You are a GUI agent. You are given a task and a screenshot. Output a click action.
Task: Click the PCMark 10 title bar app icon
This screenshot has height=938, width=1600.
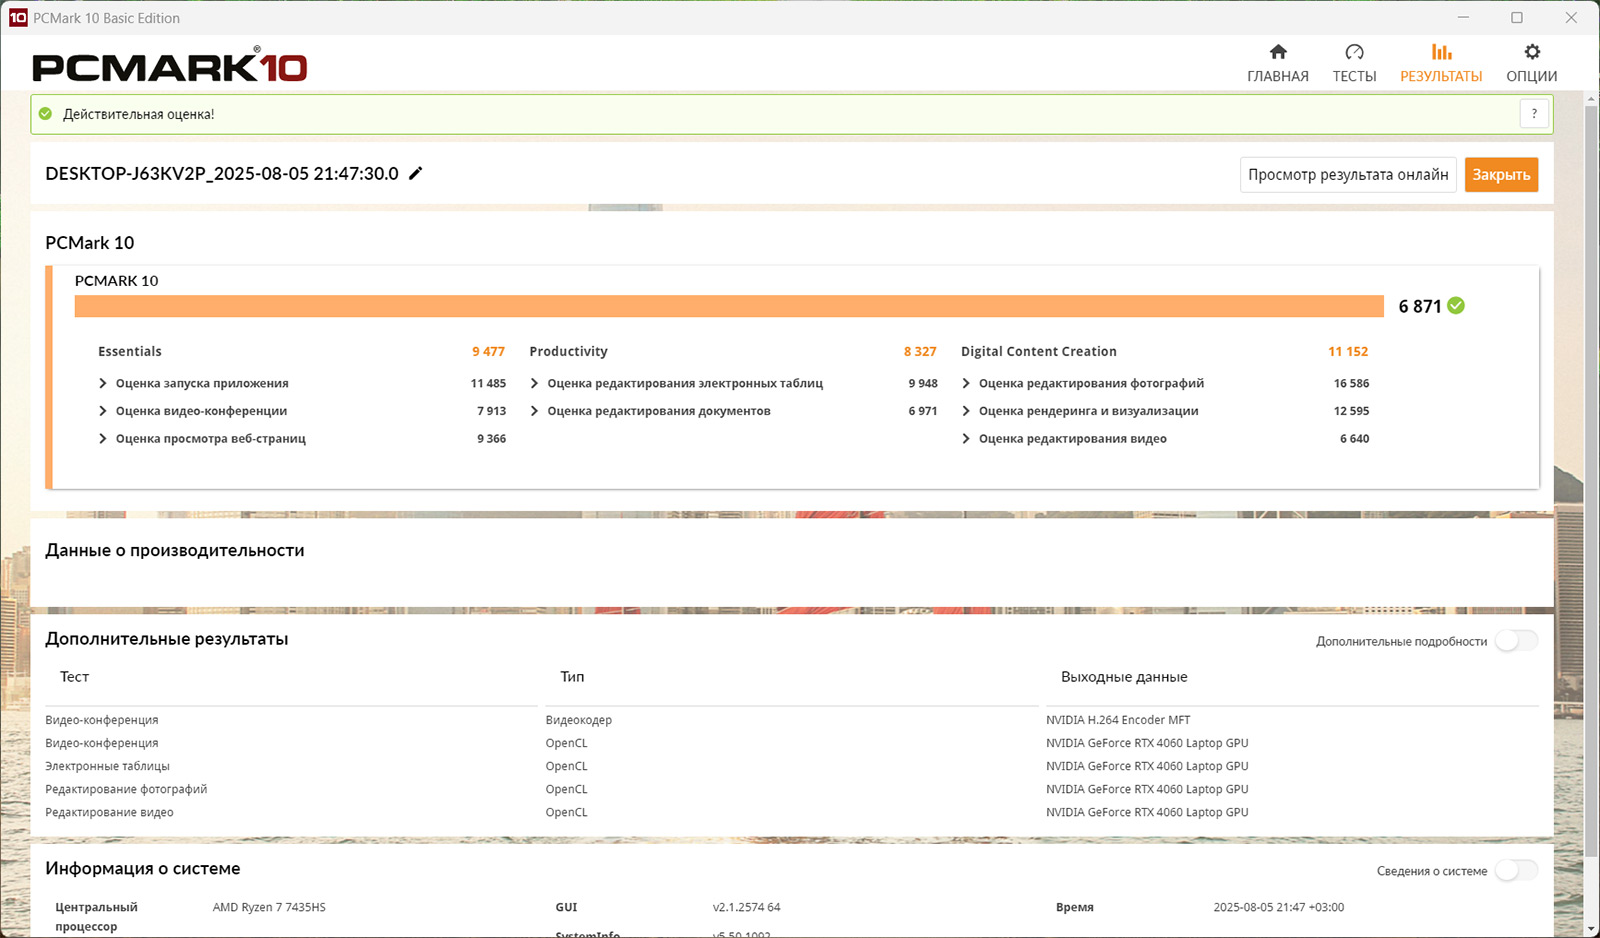(x=18, y=18)
